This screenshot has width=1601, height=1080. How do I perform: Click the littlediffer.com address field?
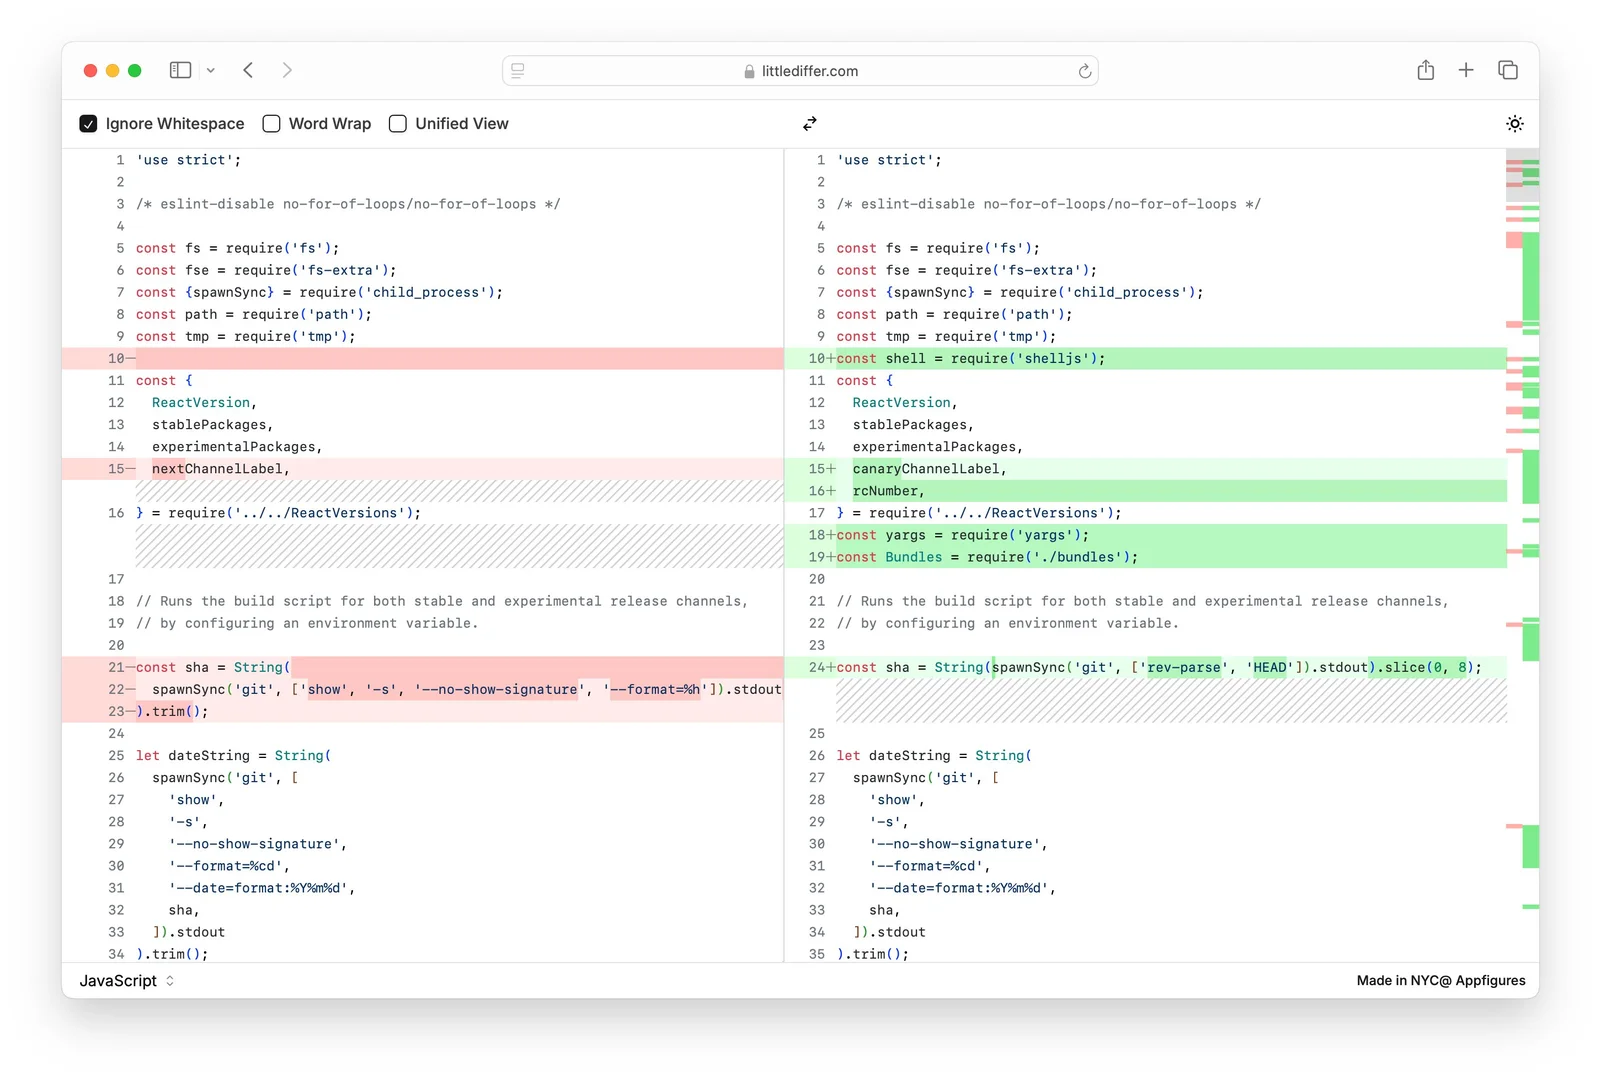[809, 71]
